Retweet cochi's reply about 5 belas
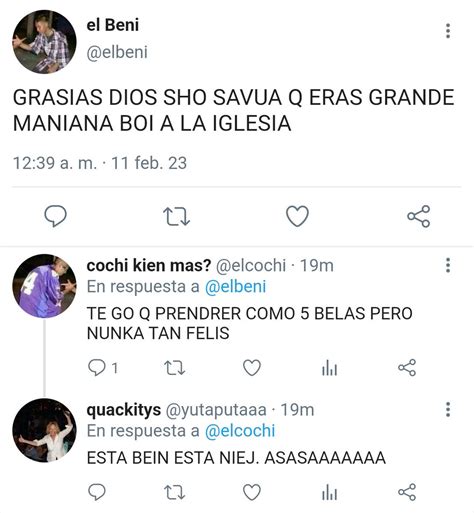The image size is (474, 513). tap(175, 368)
